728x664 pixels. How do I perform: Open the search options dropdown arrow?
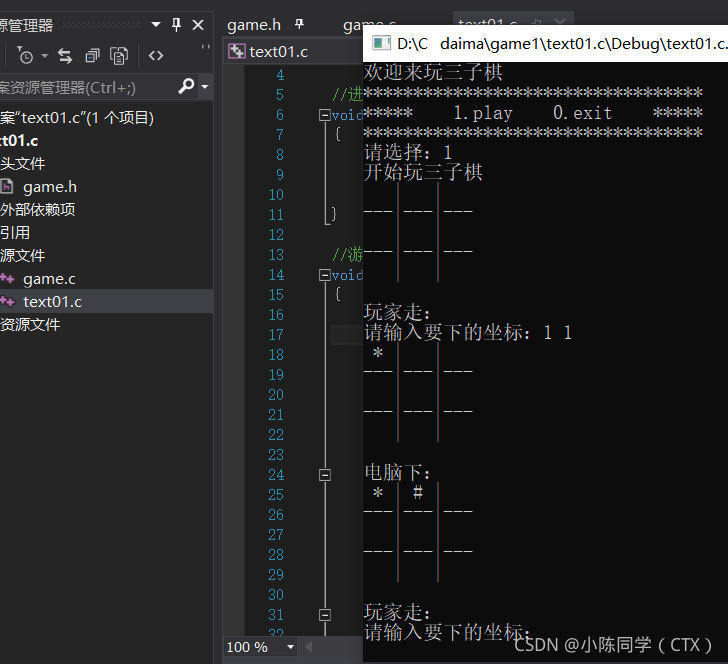[205, 86]
